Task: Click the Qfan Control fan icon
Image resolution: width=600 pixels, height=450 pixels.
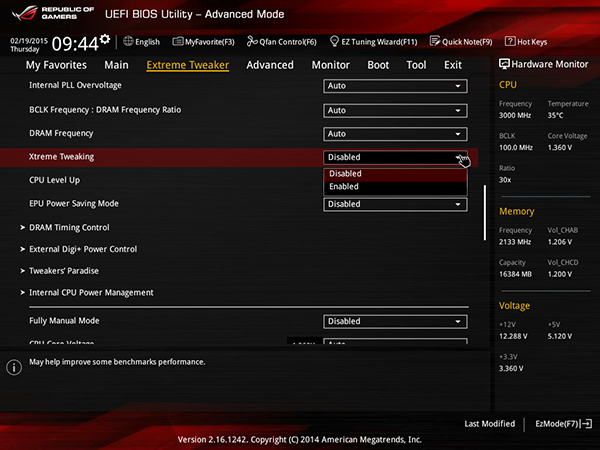Action: point(252,41)
